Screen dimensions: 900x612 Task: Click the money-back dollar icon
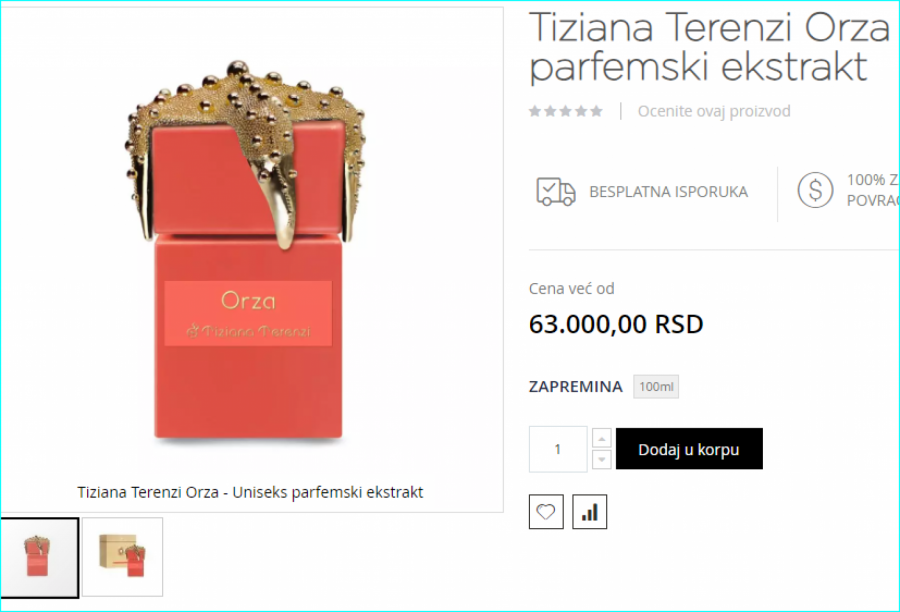point(815,190)
